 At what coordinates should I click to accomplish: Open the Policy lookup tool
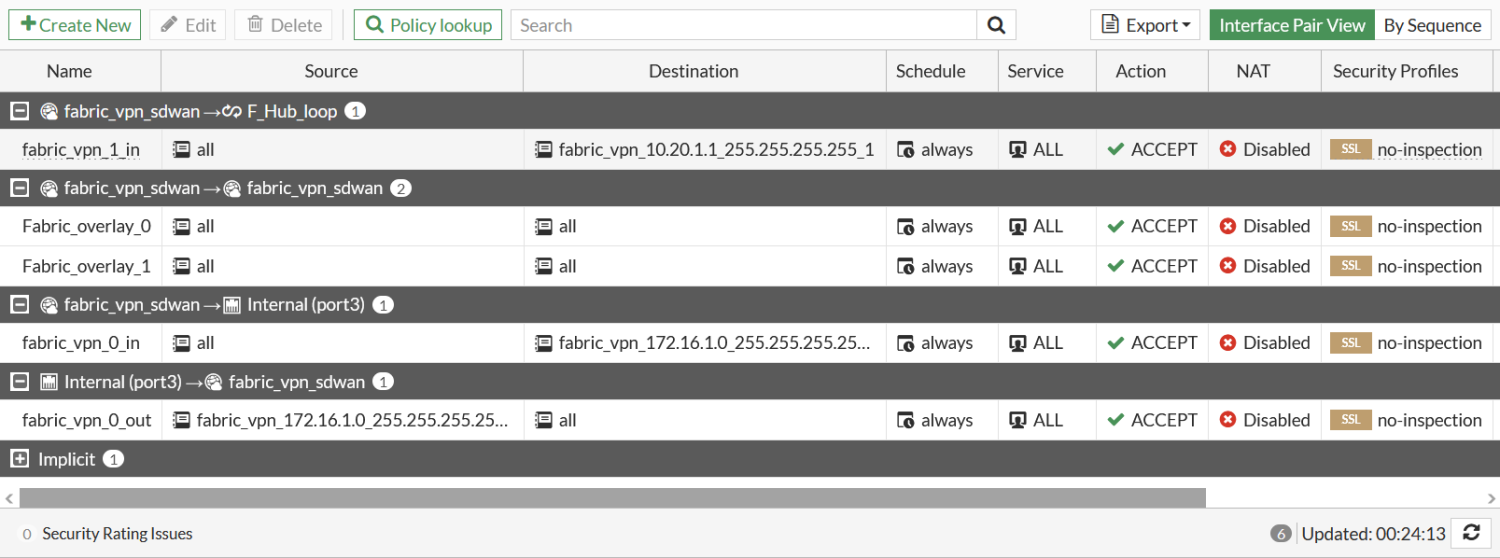(x=428, y=25)
